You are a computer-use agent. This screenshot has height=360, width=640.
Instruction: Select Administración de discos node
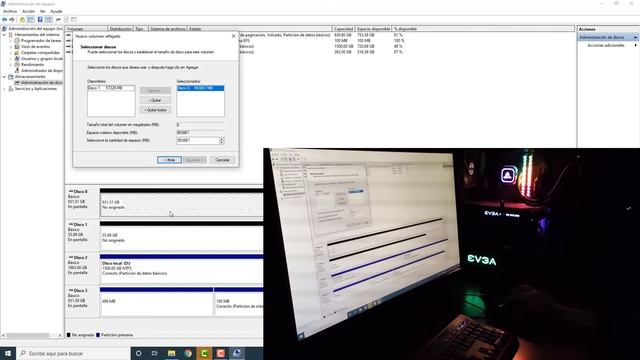[x=42, y=82]
